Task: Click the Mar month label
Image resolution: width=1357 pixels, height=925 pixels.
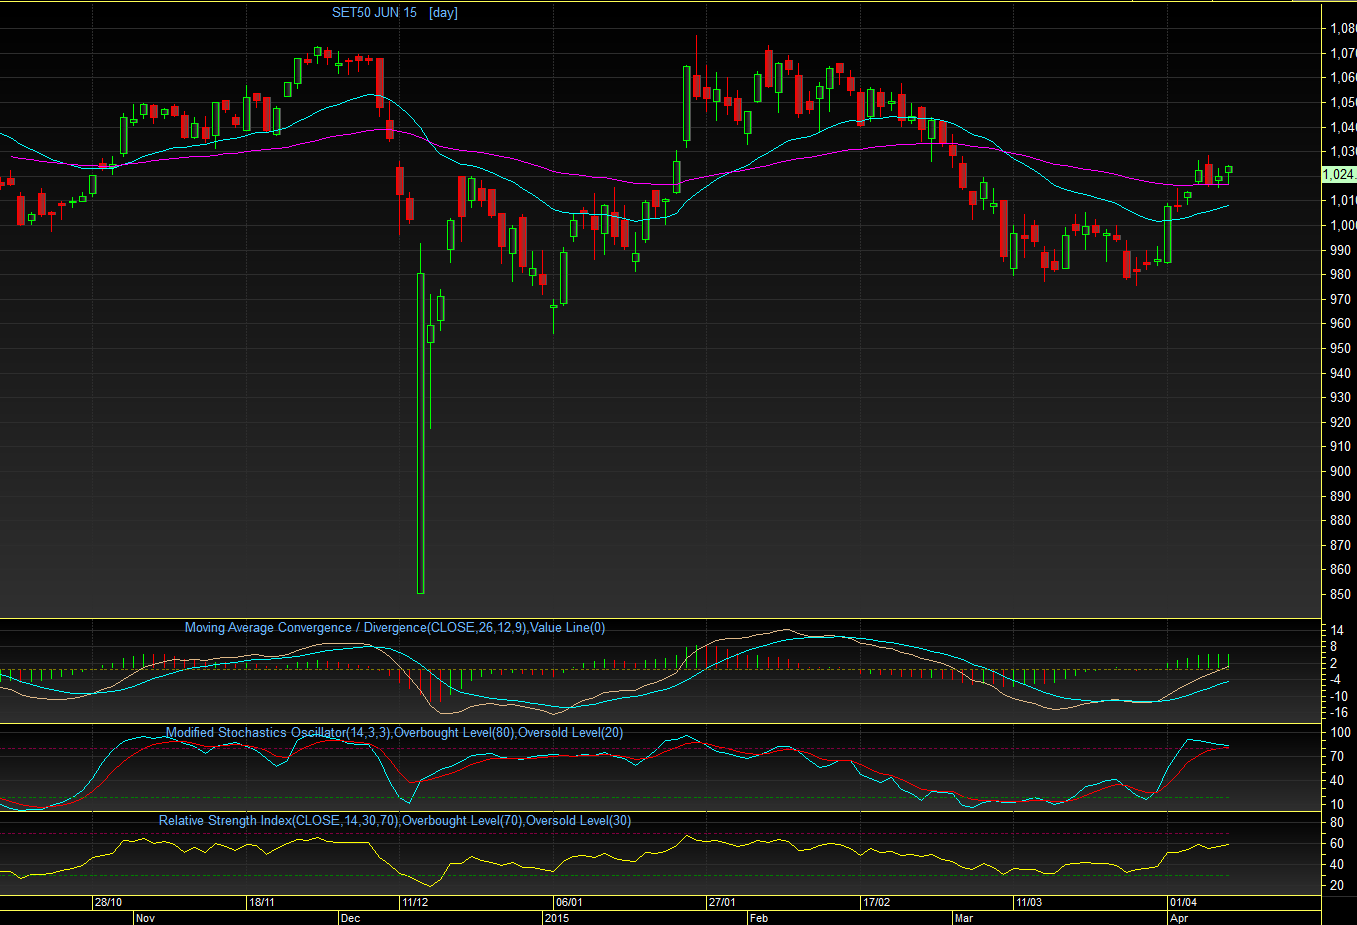Action: [x=964, y=918]
